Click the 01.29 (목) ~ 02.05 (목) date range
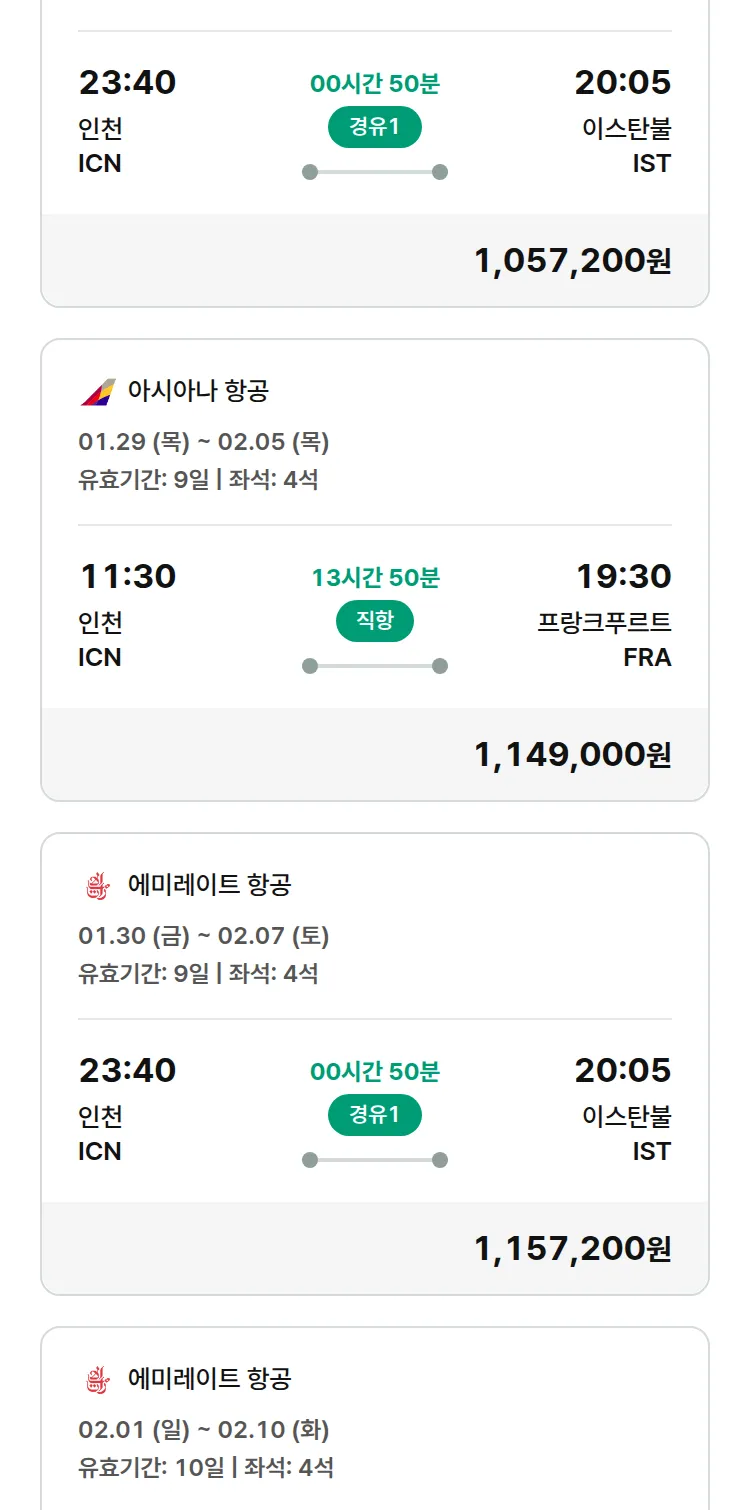This screenshot has width=750, height=1510. (204, 442)
